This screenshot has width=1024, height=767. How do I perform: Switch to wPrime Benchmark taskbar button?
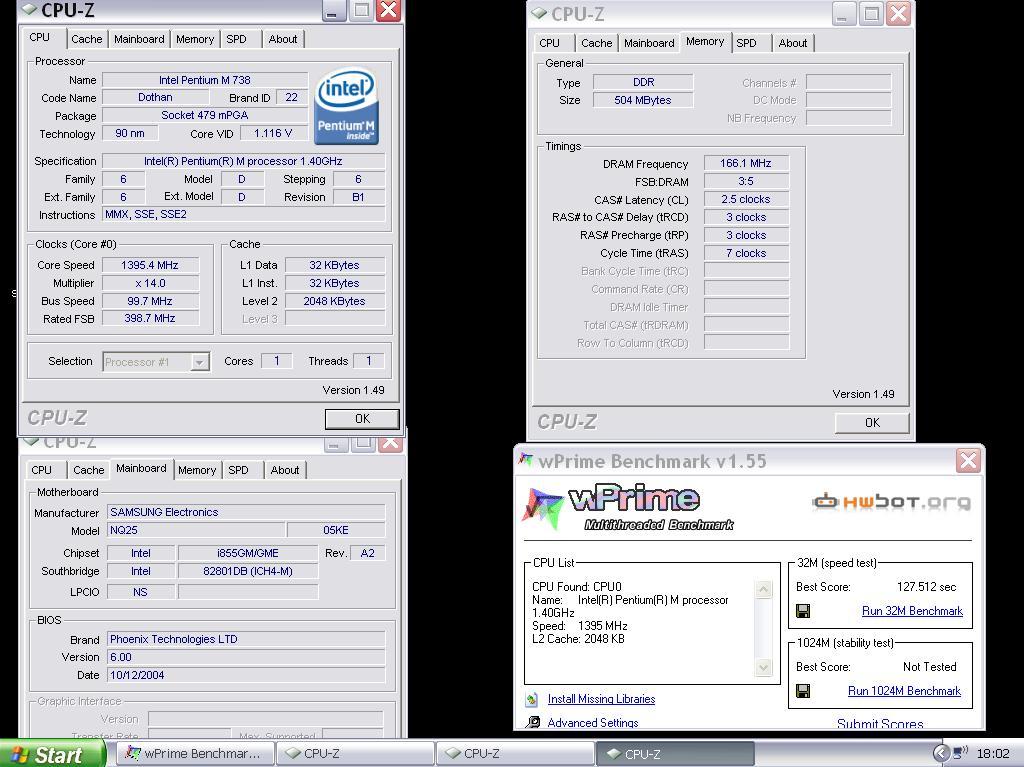195,754
